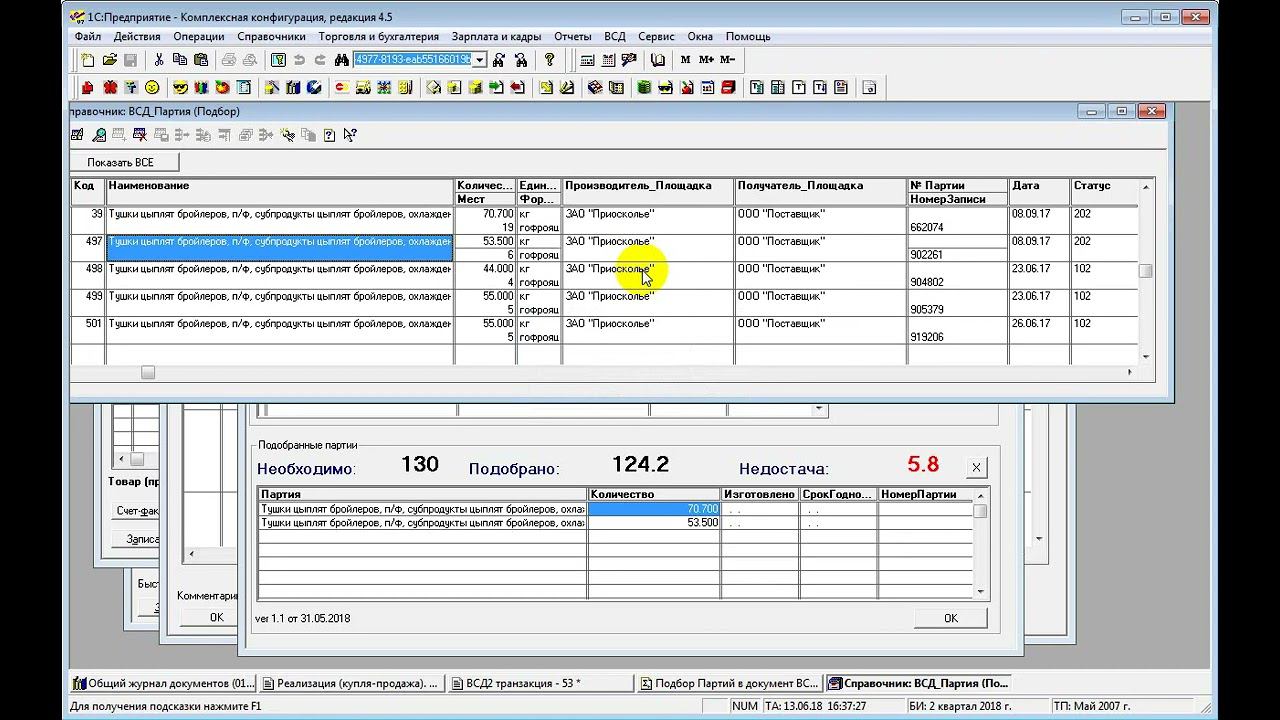Click OK in the Подобранные партии dialog
This screenshot has height=720, width=1280.
tap(950, 618)
